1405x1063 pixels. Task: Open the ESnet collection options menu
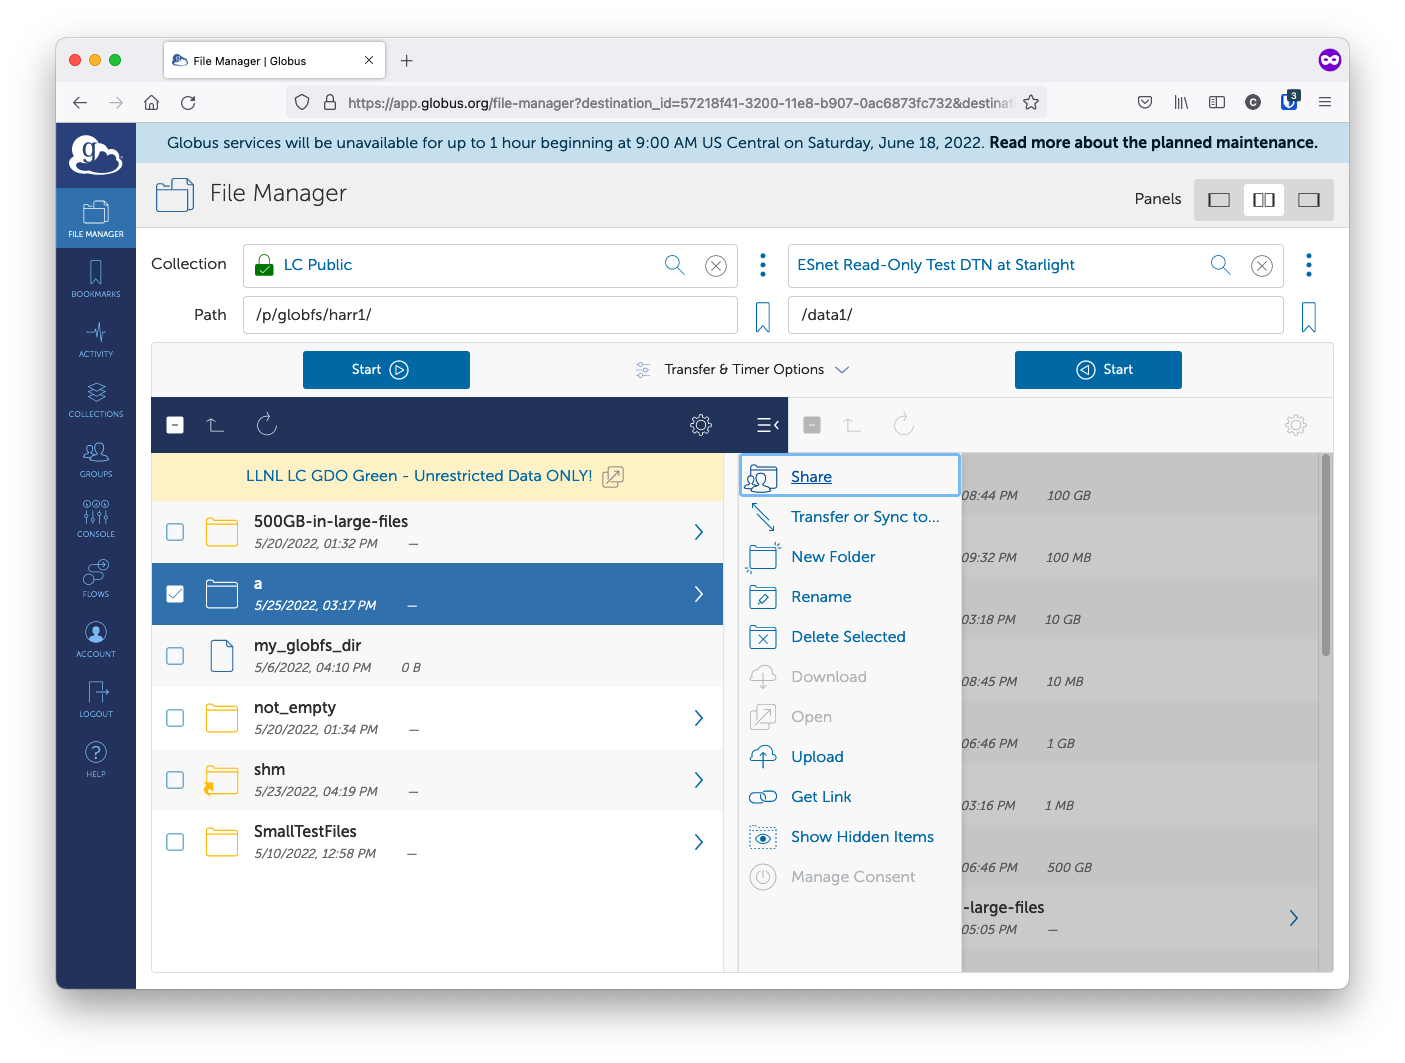(x=1309, y=265)
